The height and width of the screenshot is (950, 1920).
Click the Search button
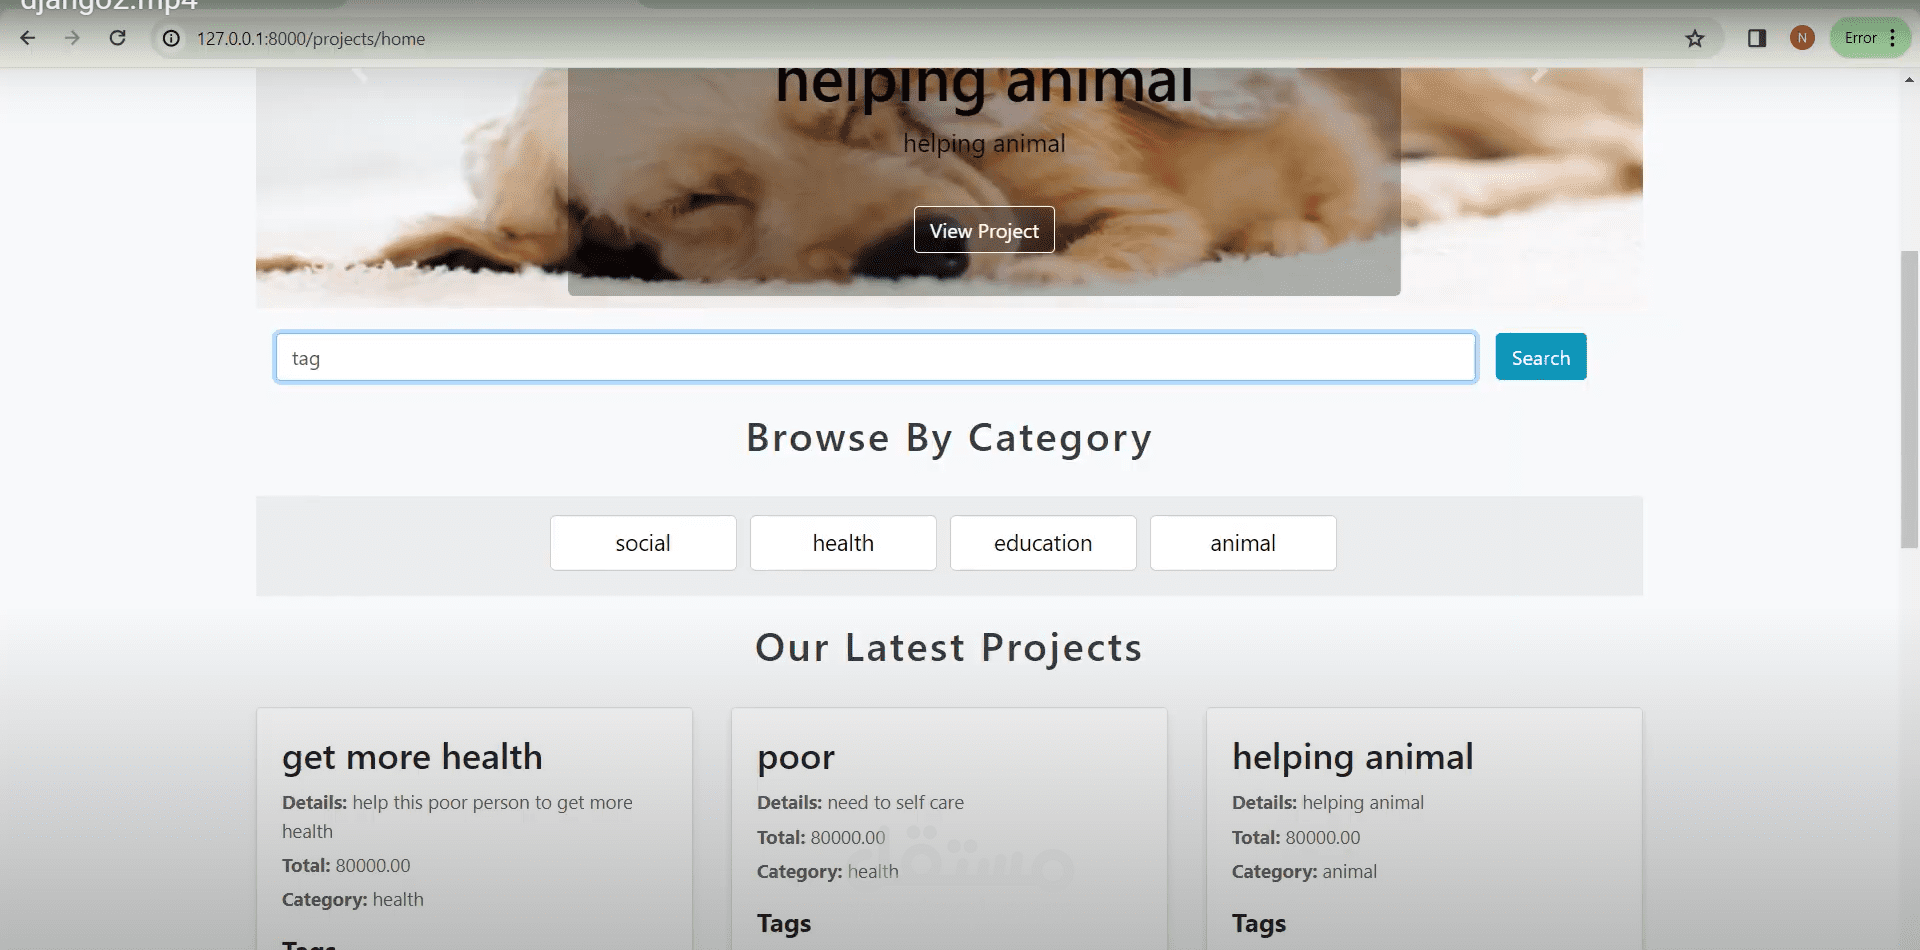point(1541,357)
